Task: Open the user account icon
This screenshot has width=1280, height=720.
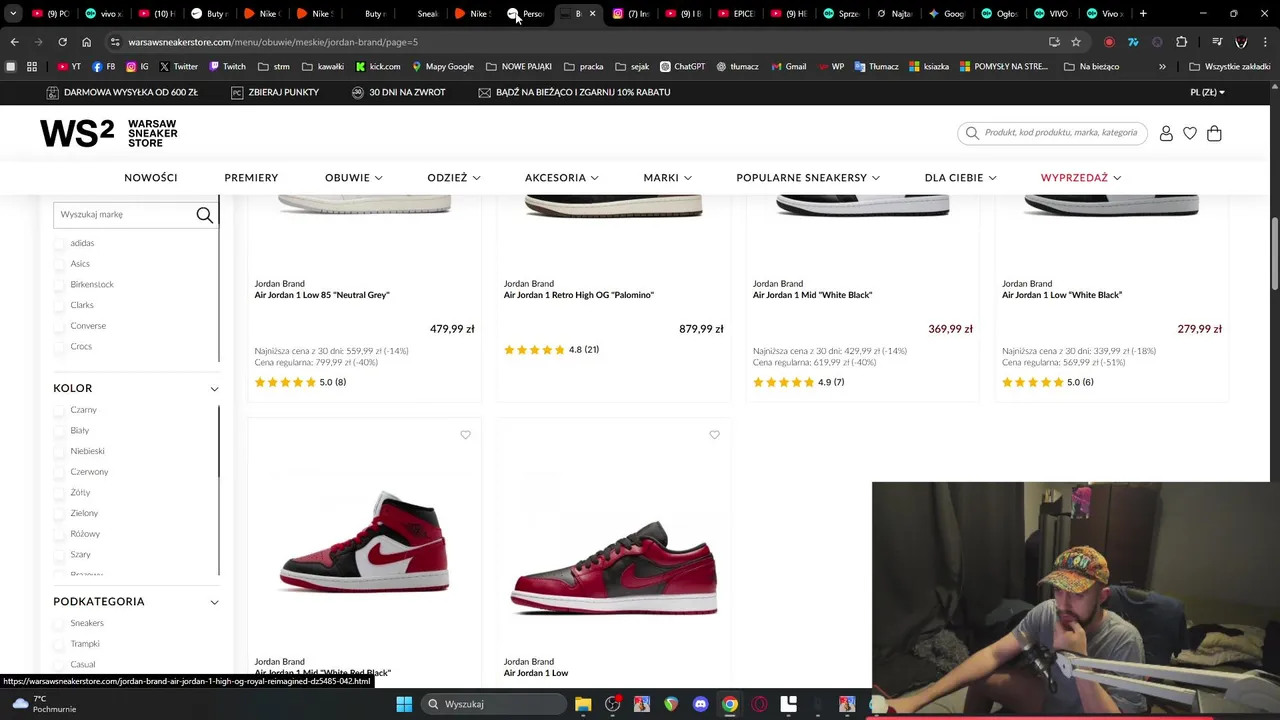Action: tap(1166, 133)
